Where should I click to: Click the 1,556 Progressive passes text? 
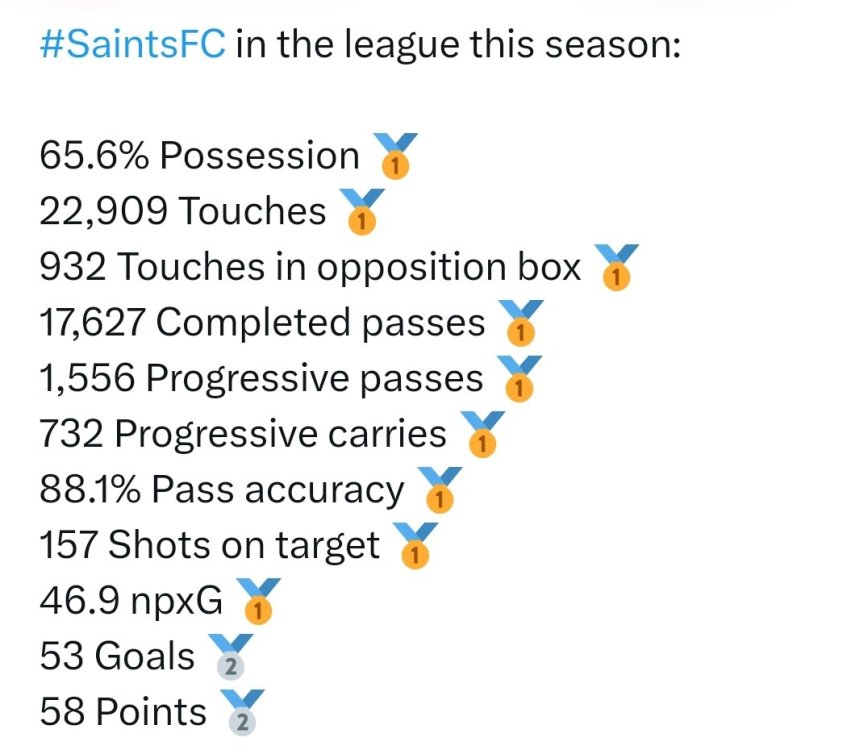tap(261, 379)
